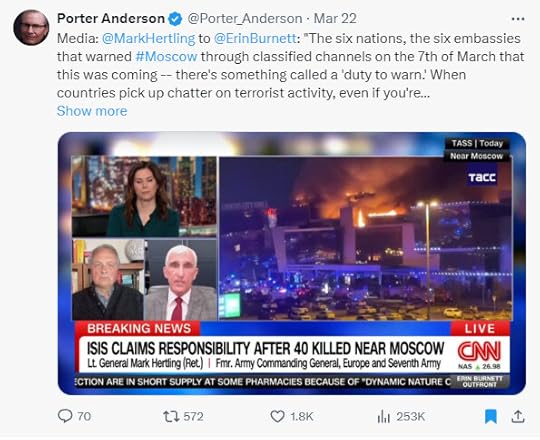Image resolution: width=540 pixels, height=440 pixels.
Task: Click the @Porter_Anderson handle
Action: tap(245, 19)
